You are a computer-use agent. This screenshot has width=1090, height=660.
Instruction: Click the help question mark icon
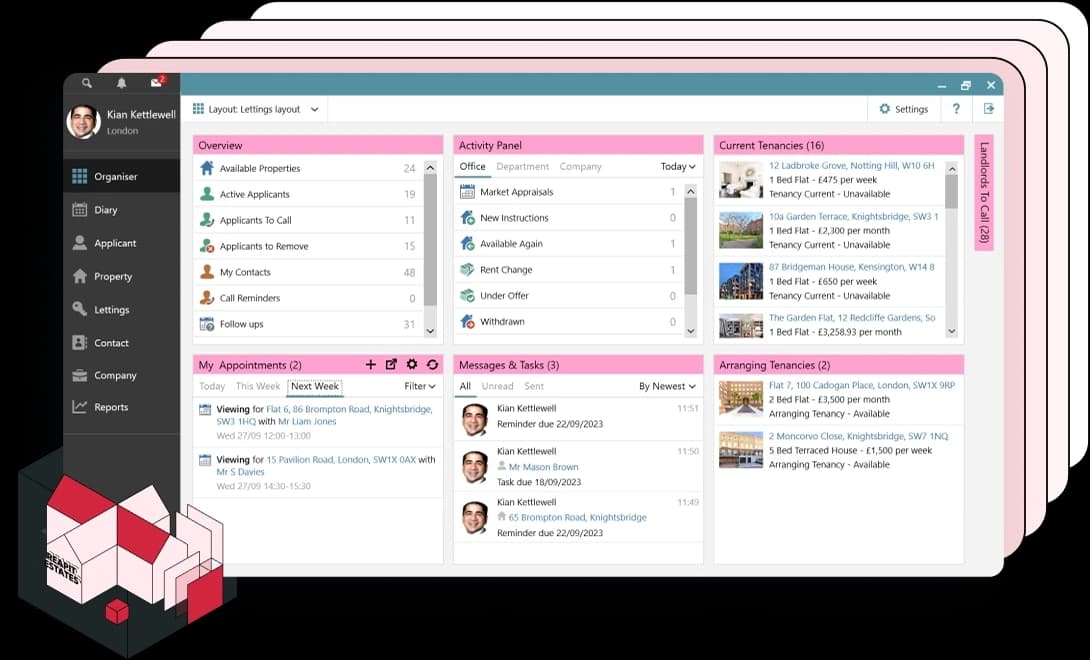(956, 108)
